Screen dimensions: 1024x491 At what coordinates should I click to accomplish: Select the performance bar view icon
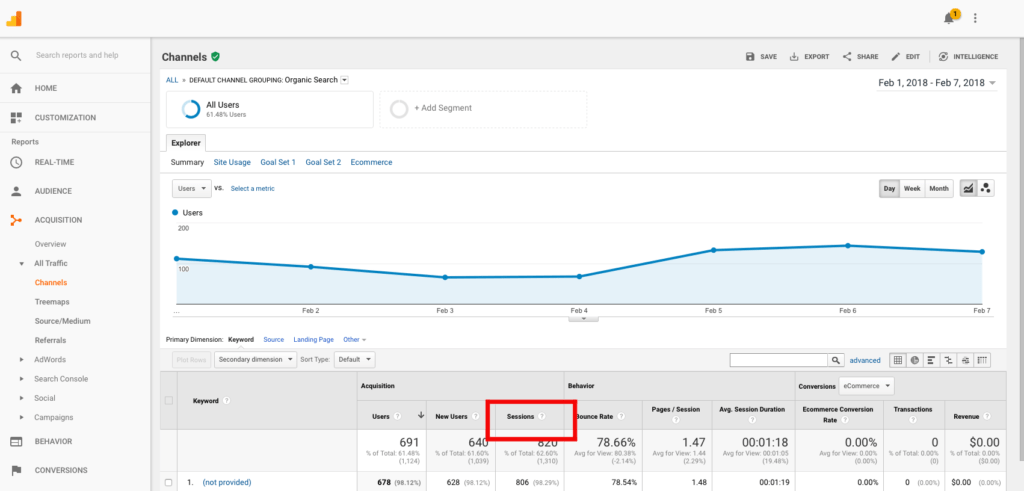click(931, 360)
